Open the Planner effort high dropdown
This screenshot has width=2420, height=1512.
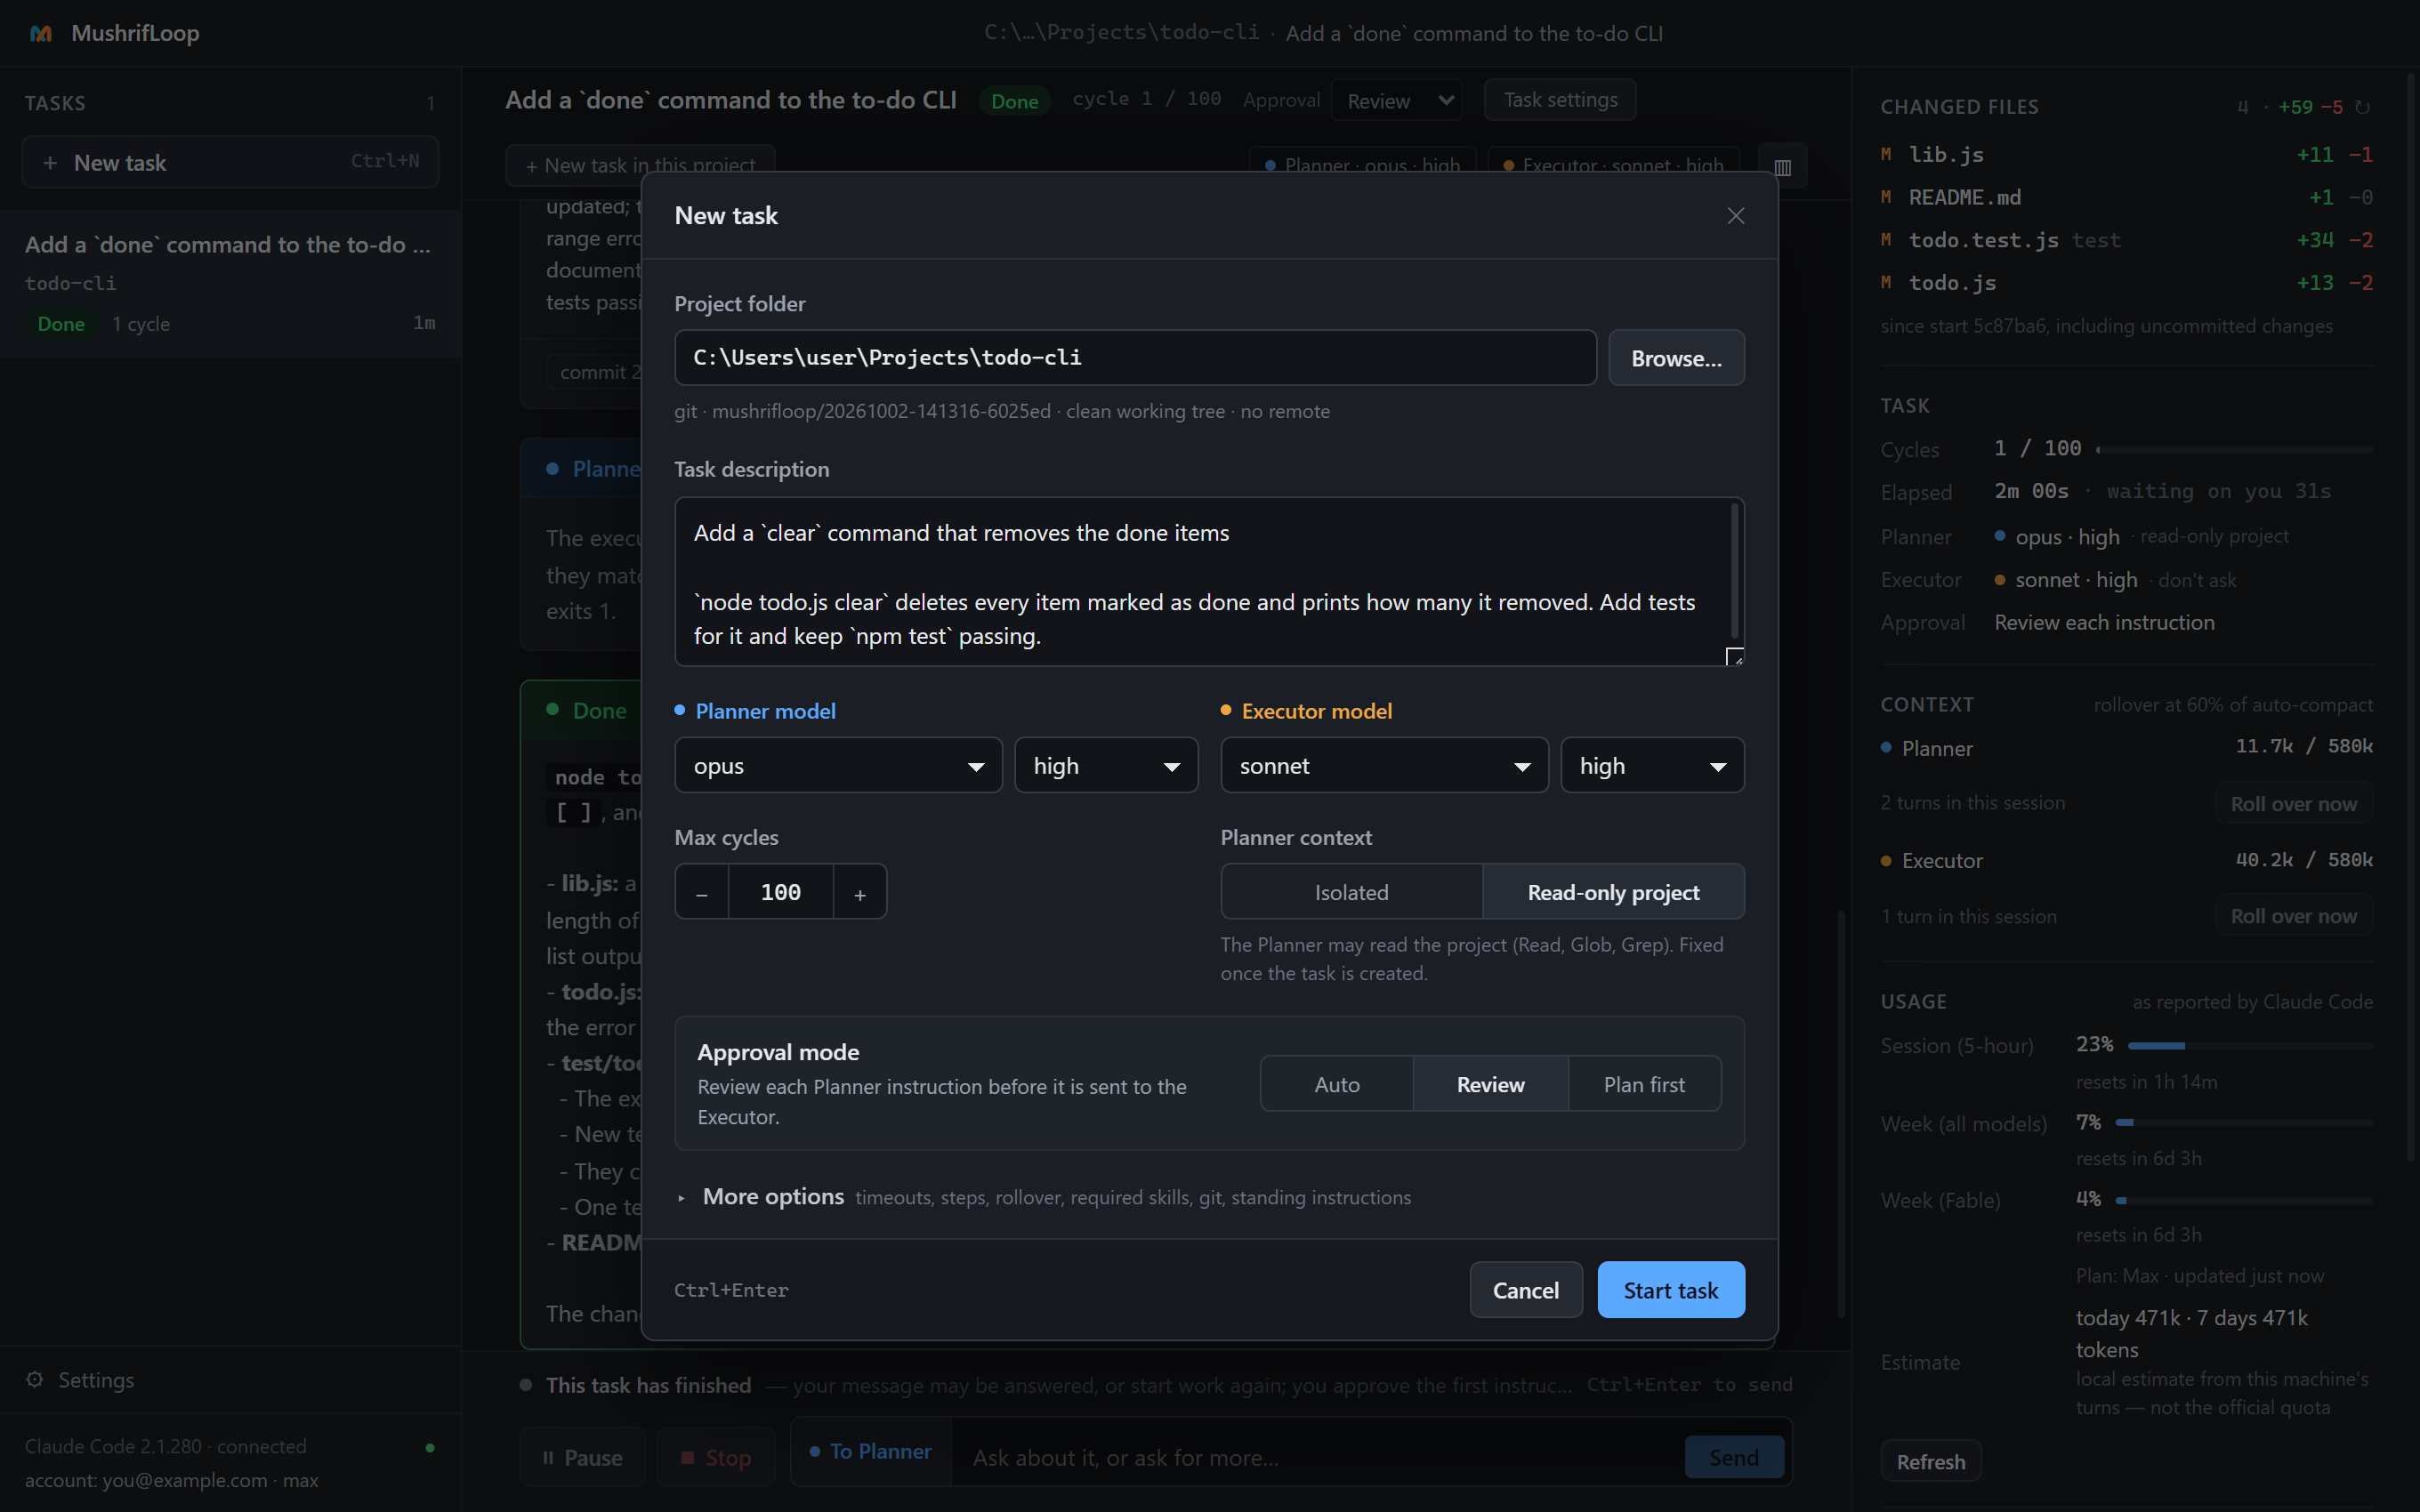[x=1106, y=766]
